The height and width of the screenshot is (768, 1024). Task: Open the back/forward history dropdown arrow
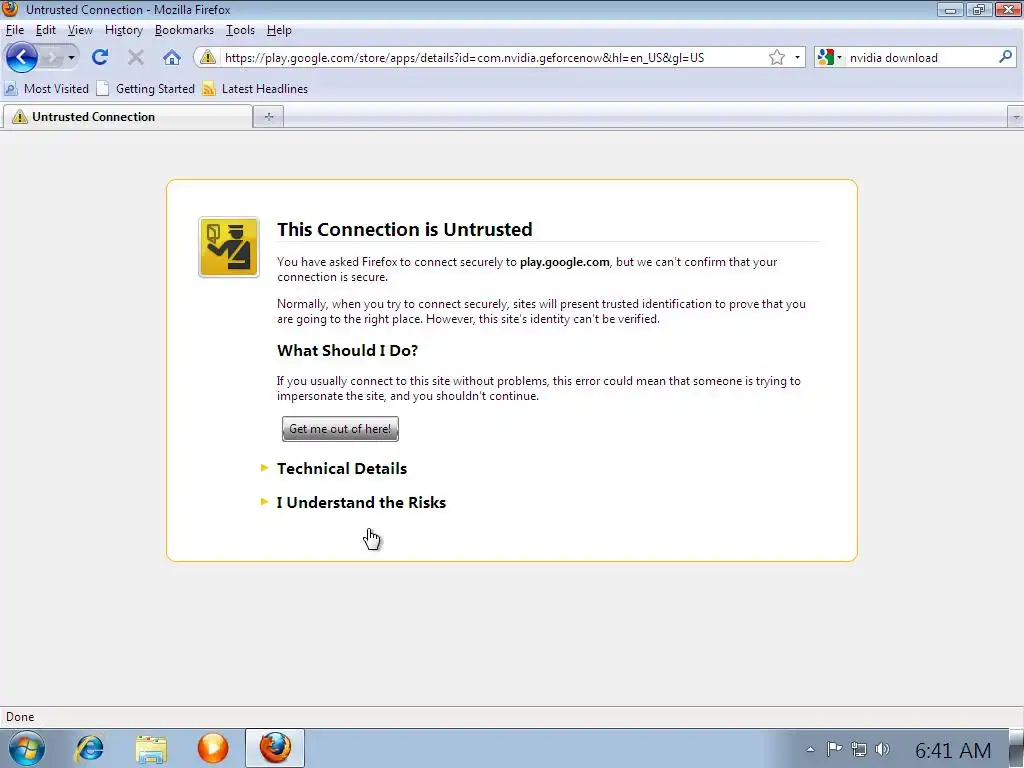(71, 57)
